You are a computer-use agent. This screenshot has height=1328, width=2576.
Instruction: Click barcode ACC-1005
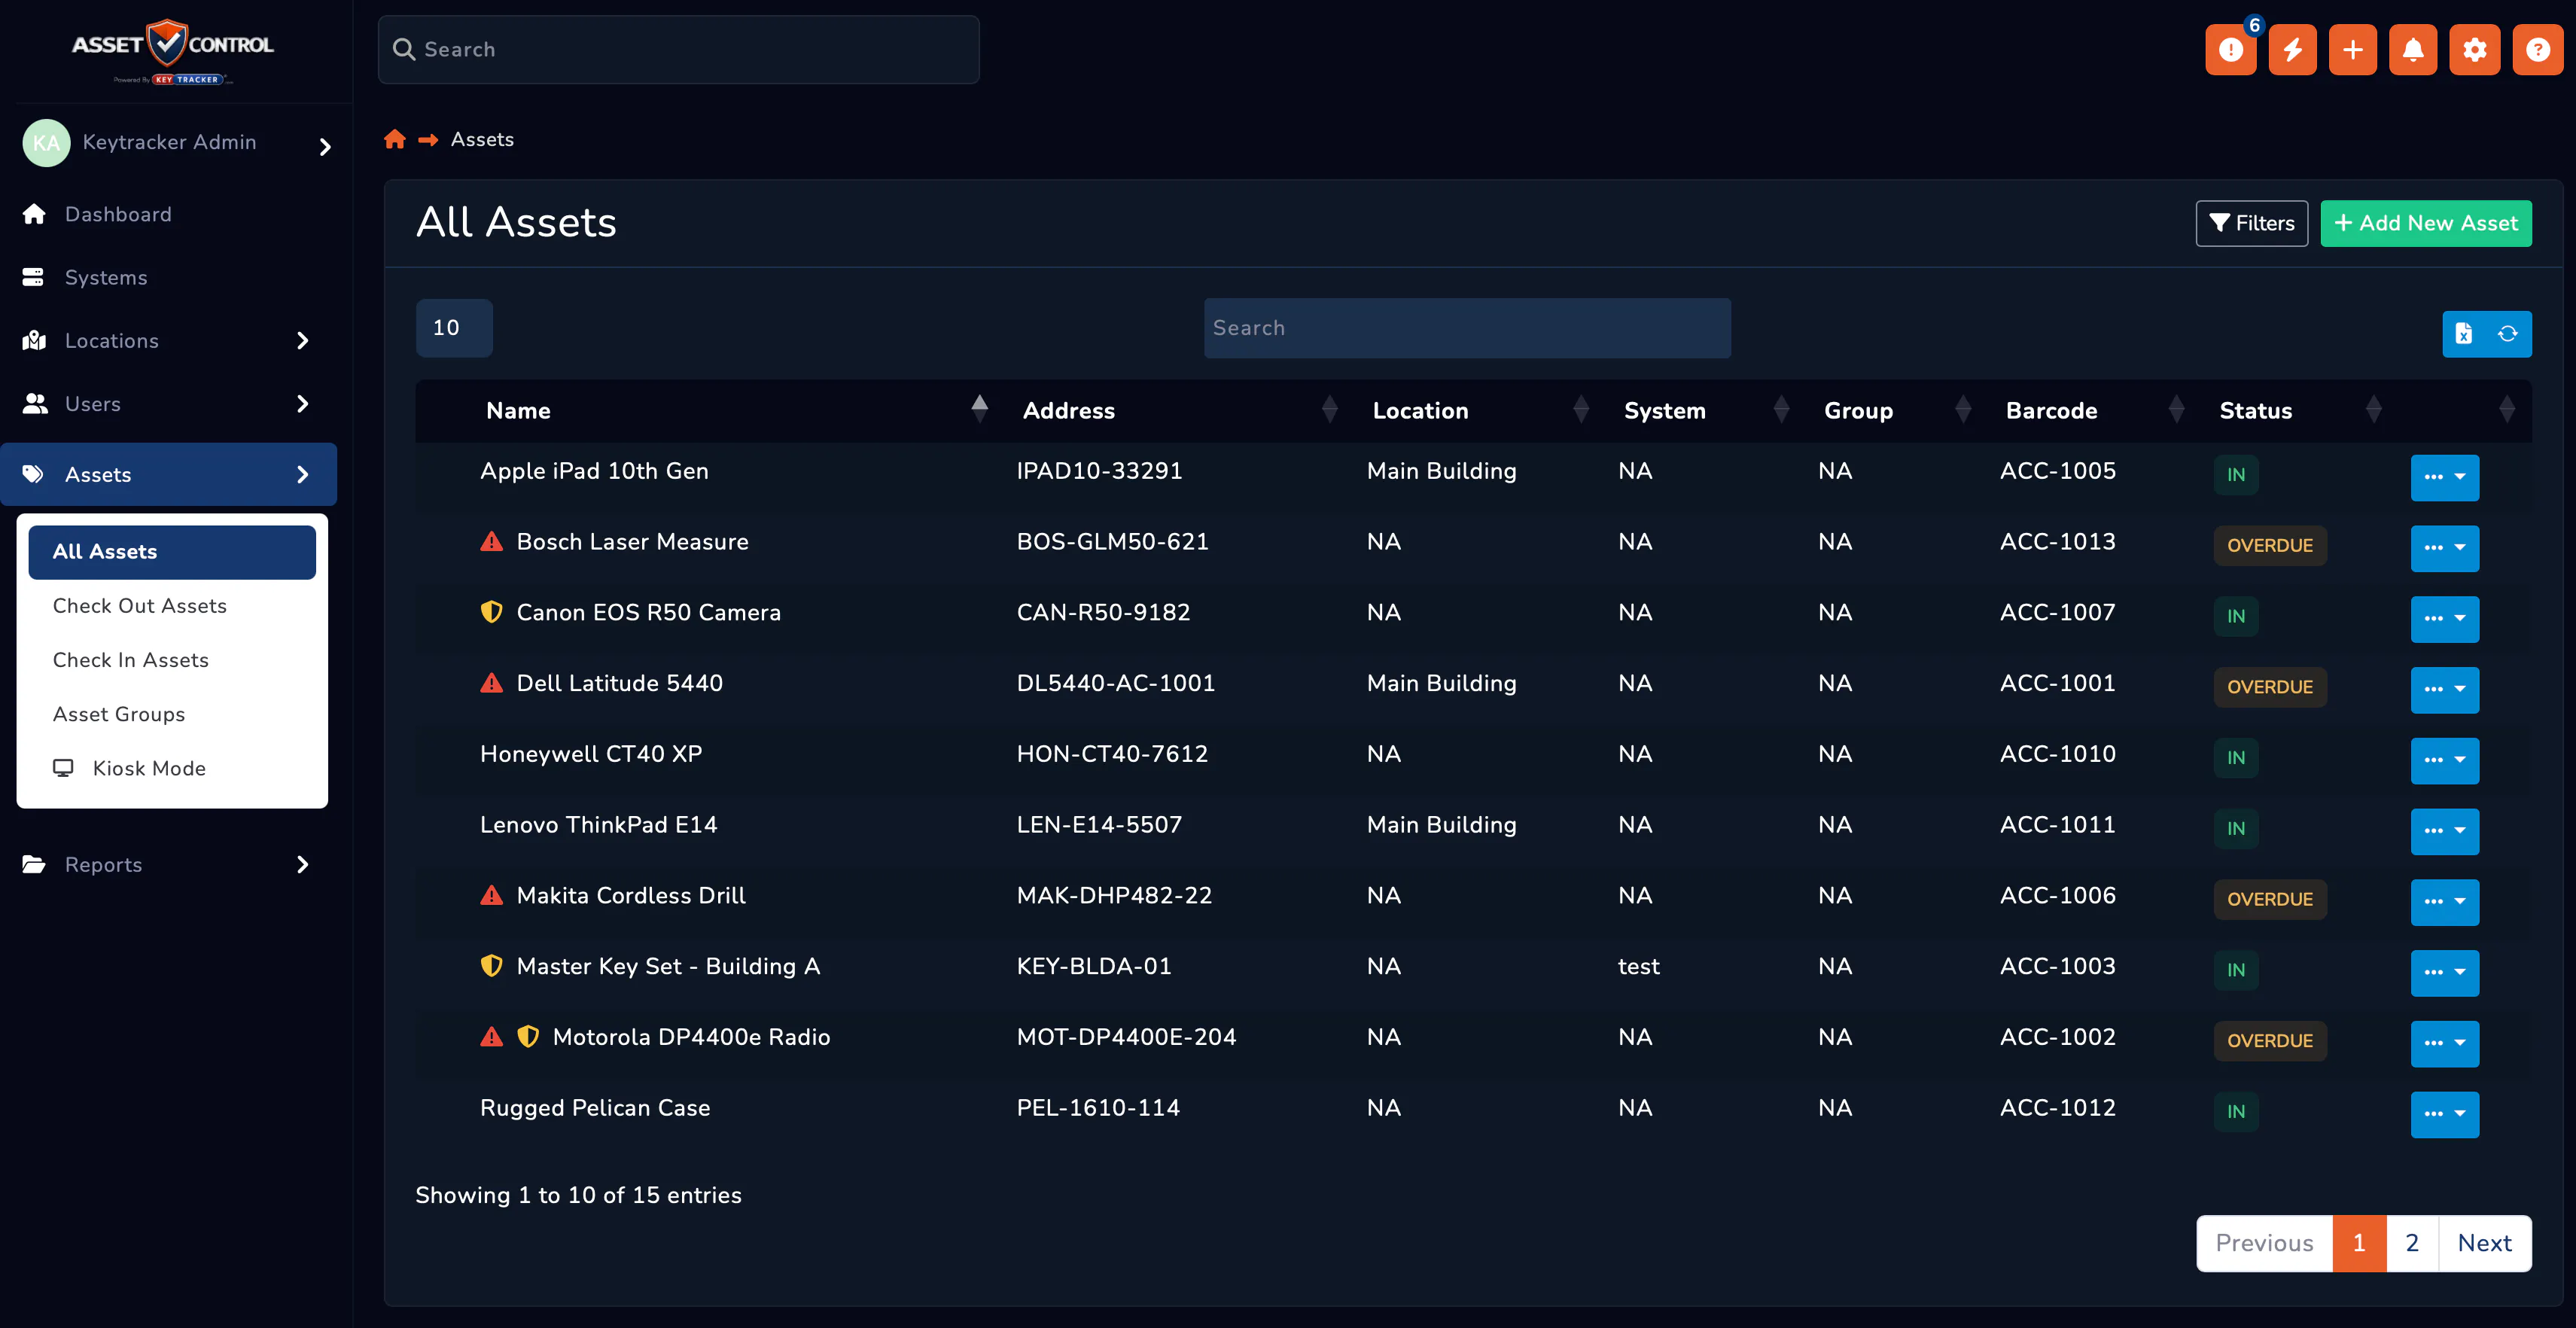click(x=2058, y=471)
